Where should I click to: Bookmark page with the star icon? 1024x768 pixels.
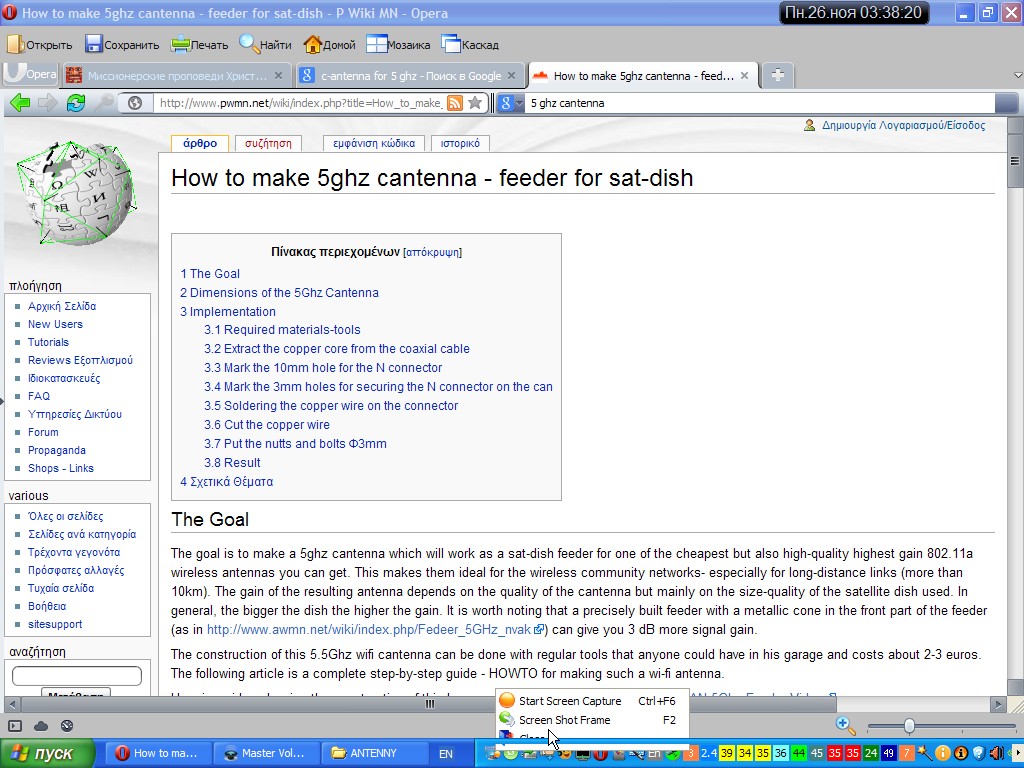pyautogui.click(x=475, y=103)
